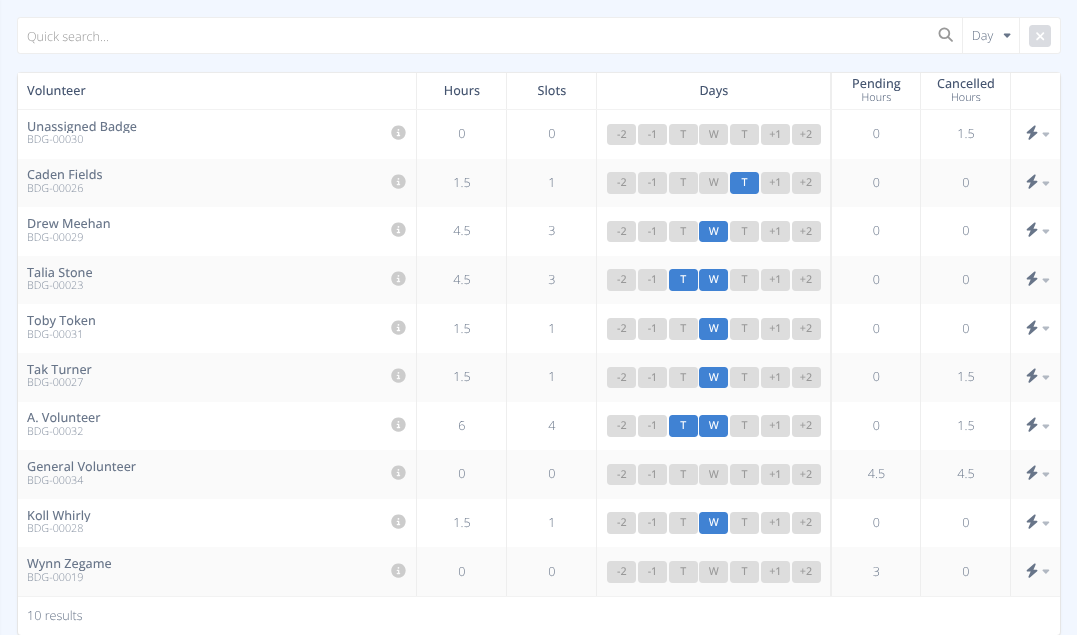Open info icon for Tak Turner

pyautogui.click(x=398, y=376)
